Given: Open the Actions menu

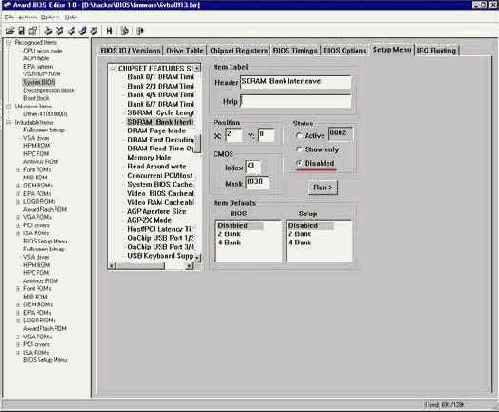Looking at the screenshot, I should 28,17.
